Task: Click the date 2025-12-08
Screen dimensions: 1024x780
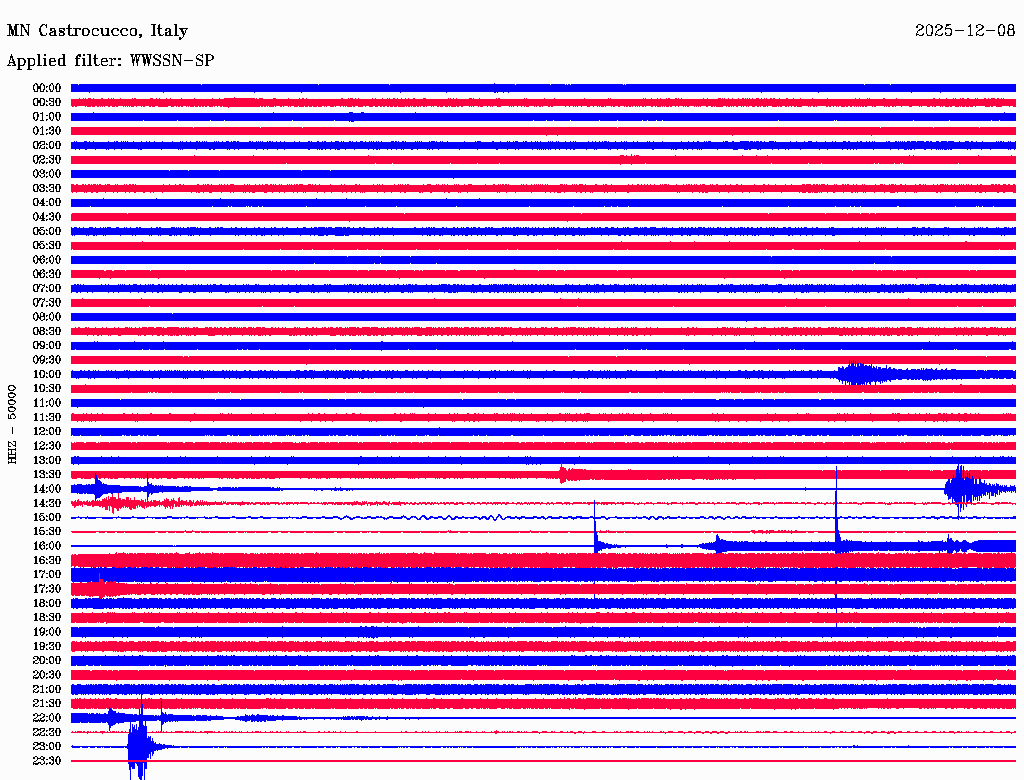Action: click(x=965, y=30)
